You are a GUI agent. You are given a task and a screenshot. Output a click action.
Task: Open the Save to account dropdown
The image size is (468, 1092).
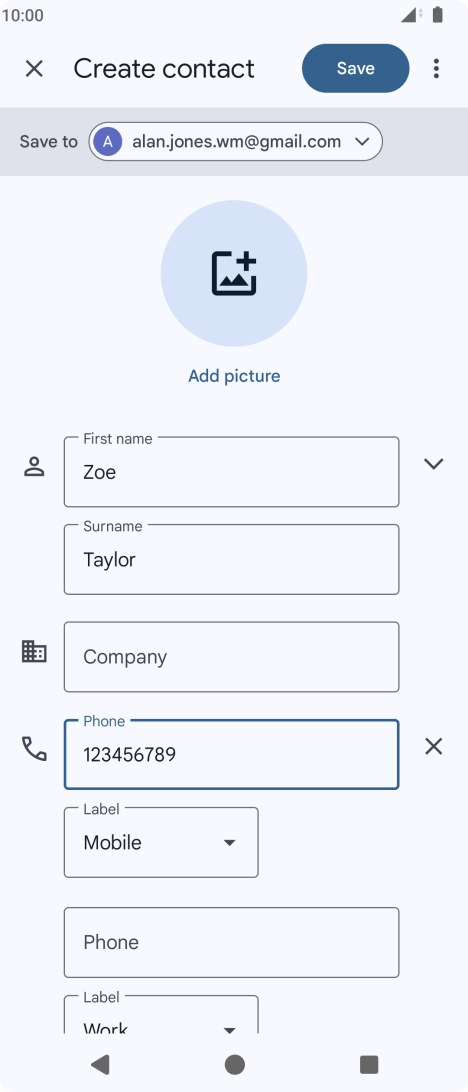[235, 142]
